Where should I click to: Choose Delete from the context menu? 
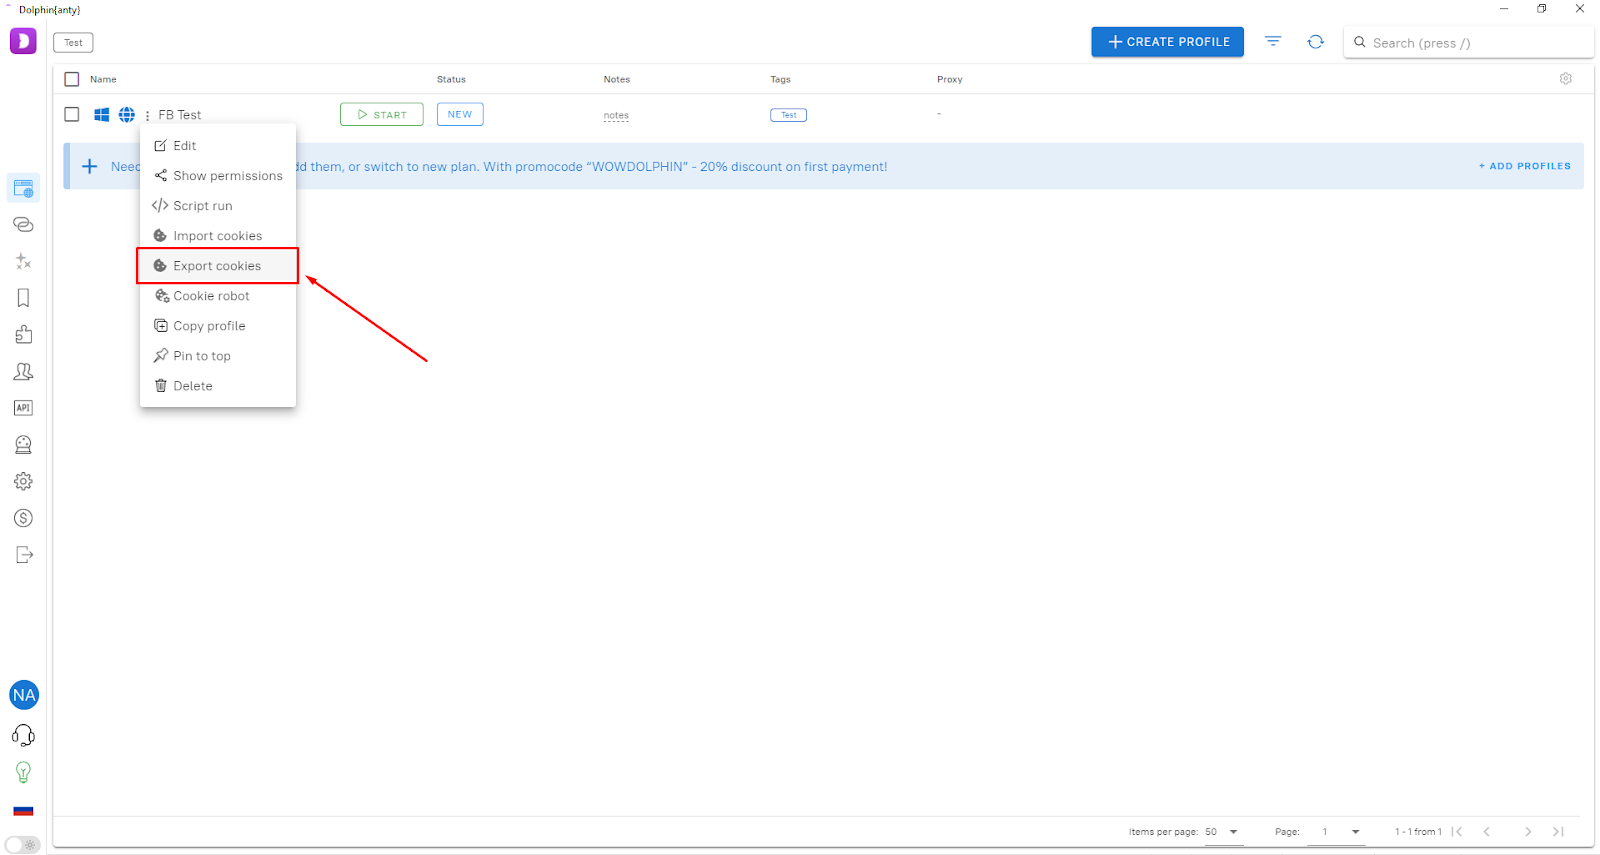coord(218,385)
